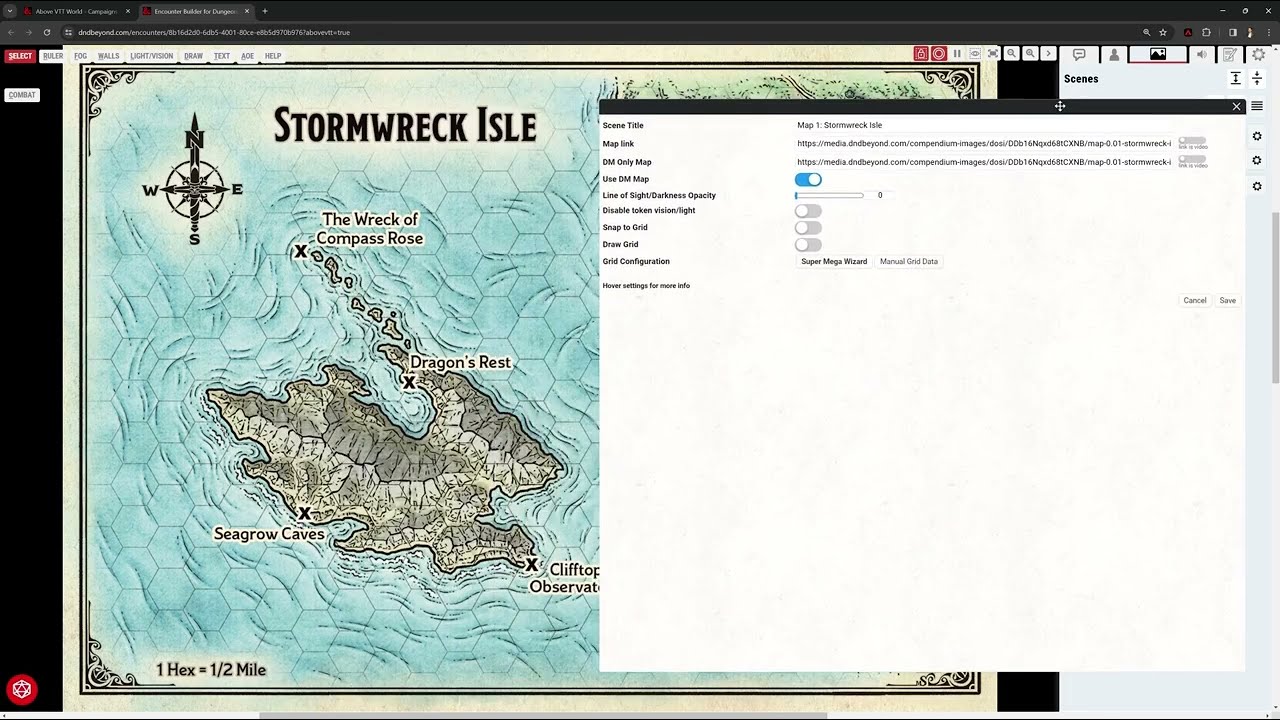Viewport: 1280px width, 720px height.
Task: Open the TEXT tool menu
Action: [x=222, y=56]
